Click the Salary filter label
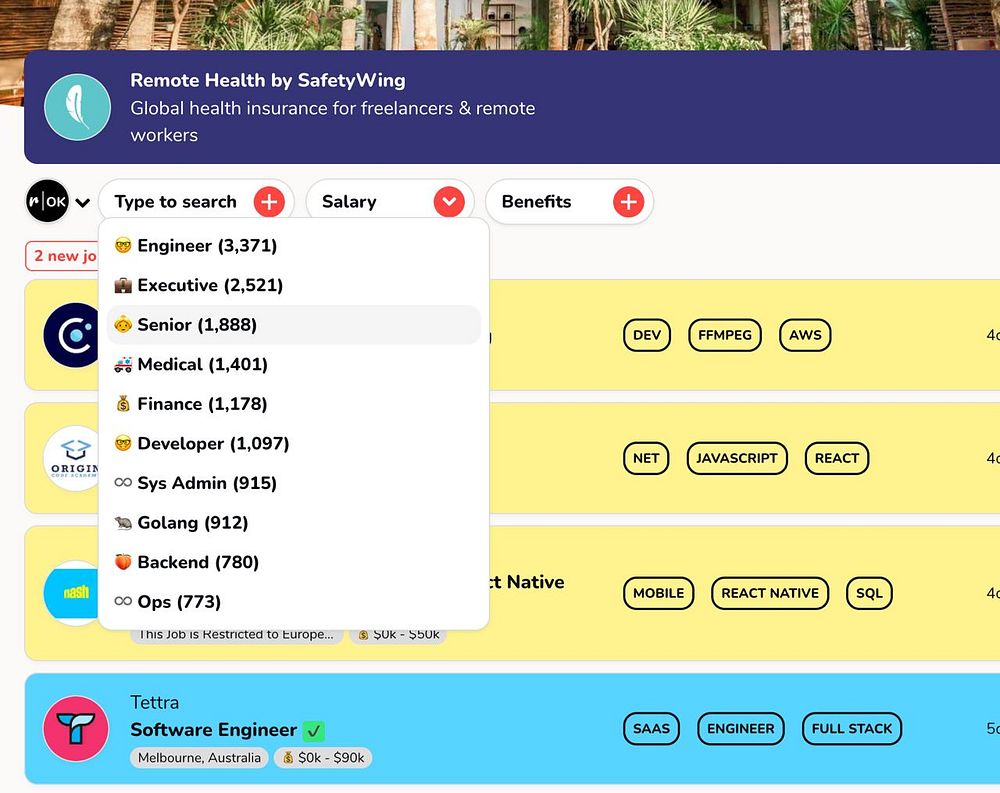 (x=349, y=202)
